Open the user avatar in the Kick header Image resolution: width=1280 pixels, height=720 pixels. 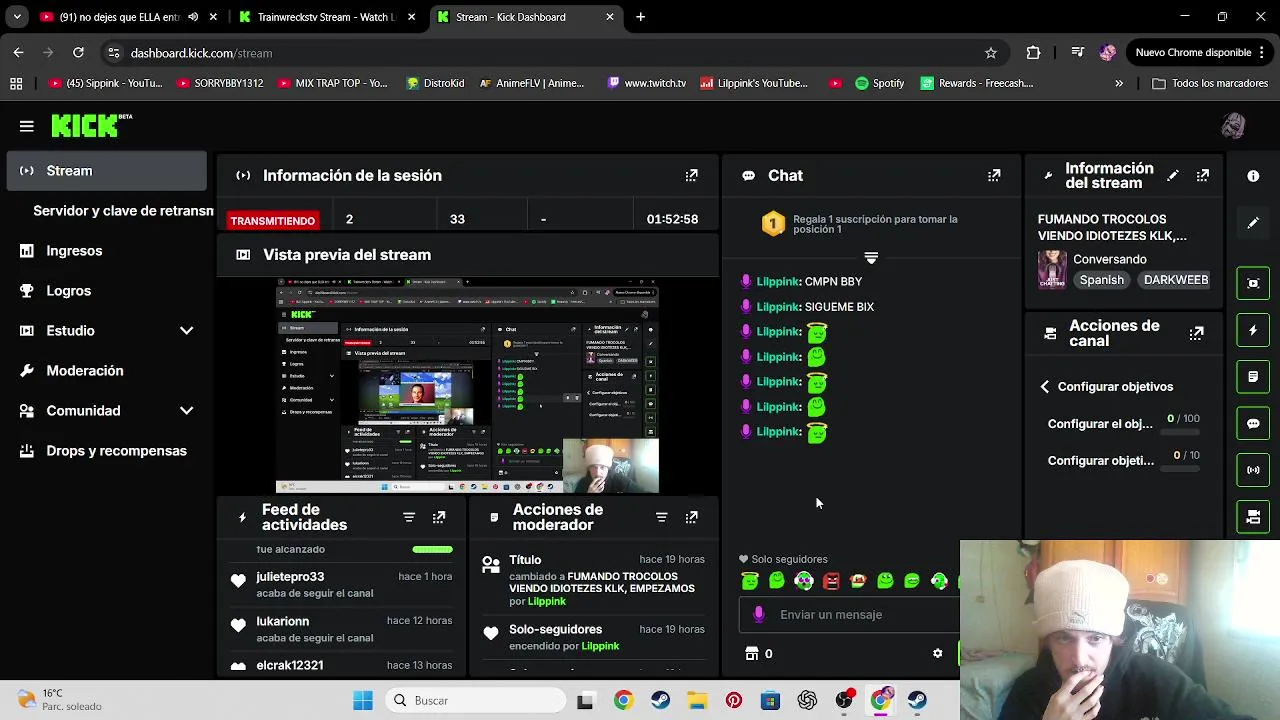click(1233, 125)
